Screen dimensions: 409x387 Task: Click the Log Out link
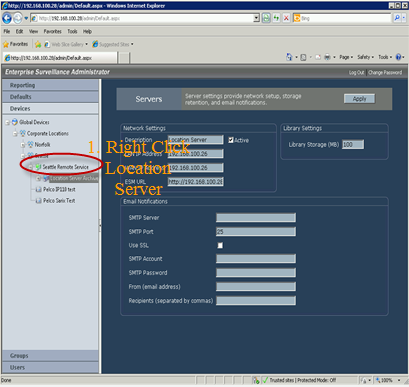tap(356, 72)
